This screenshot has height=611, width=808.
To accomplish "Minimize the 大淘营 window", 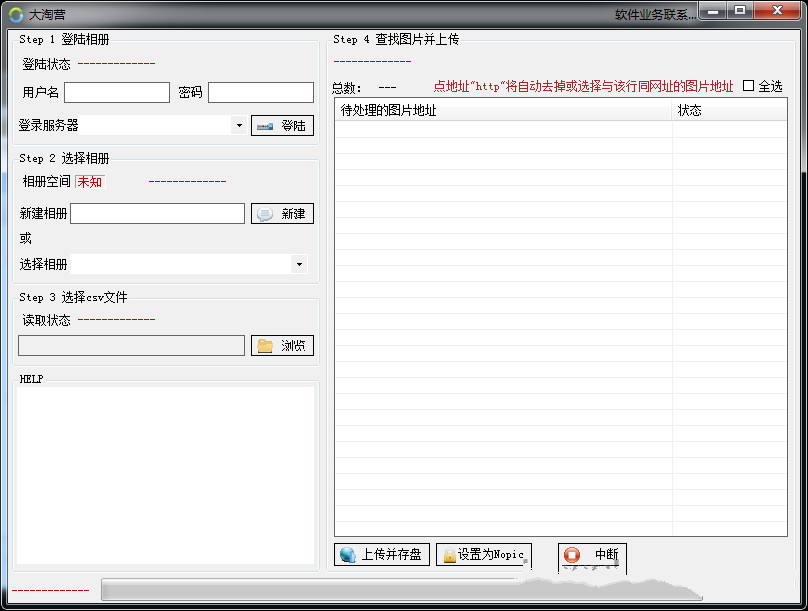I will pyautogui.click(x=713, y=10).
